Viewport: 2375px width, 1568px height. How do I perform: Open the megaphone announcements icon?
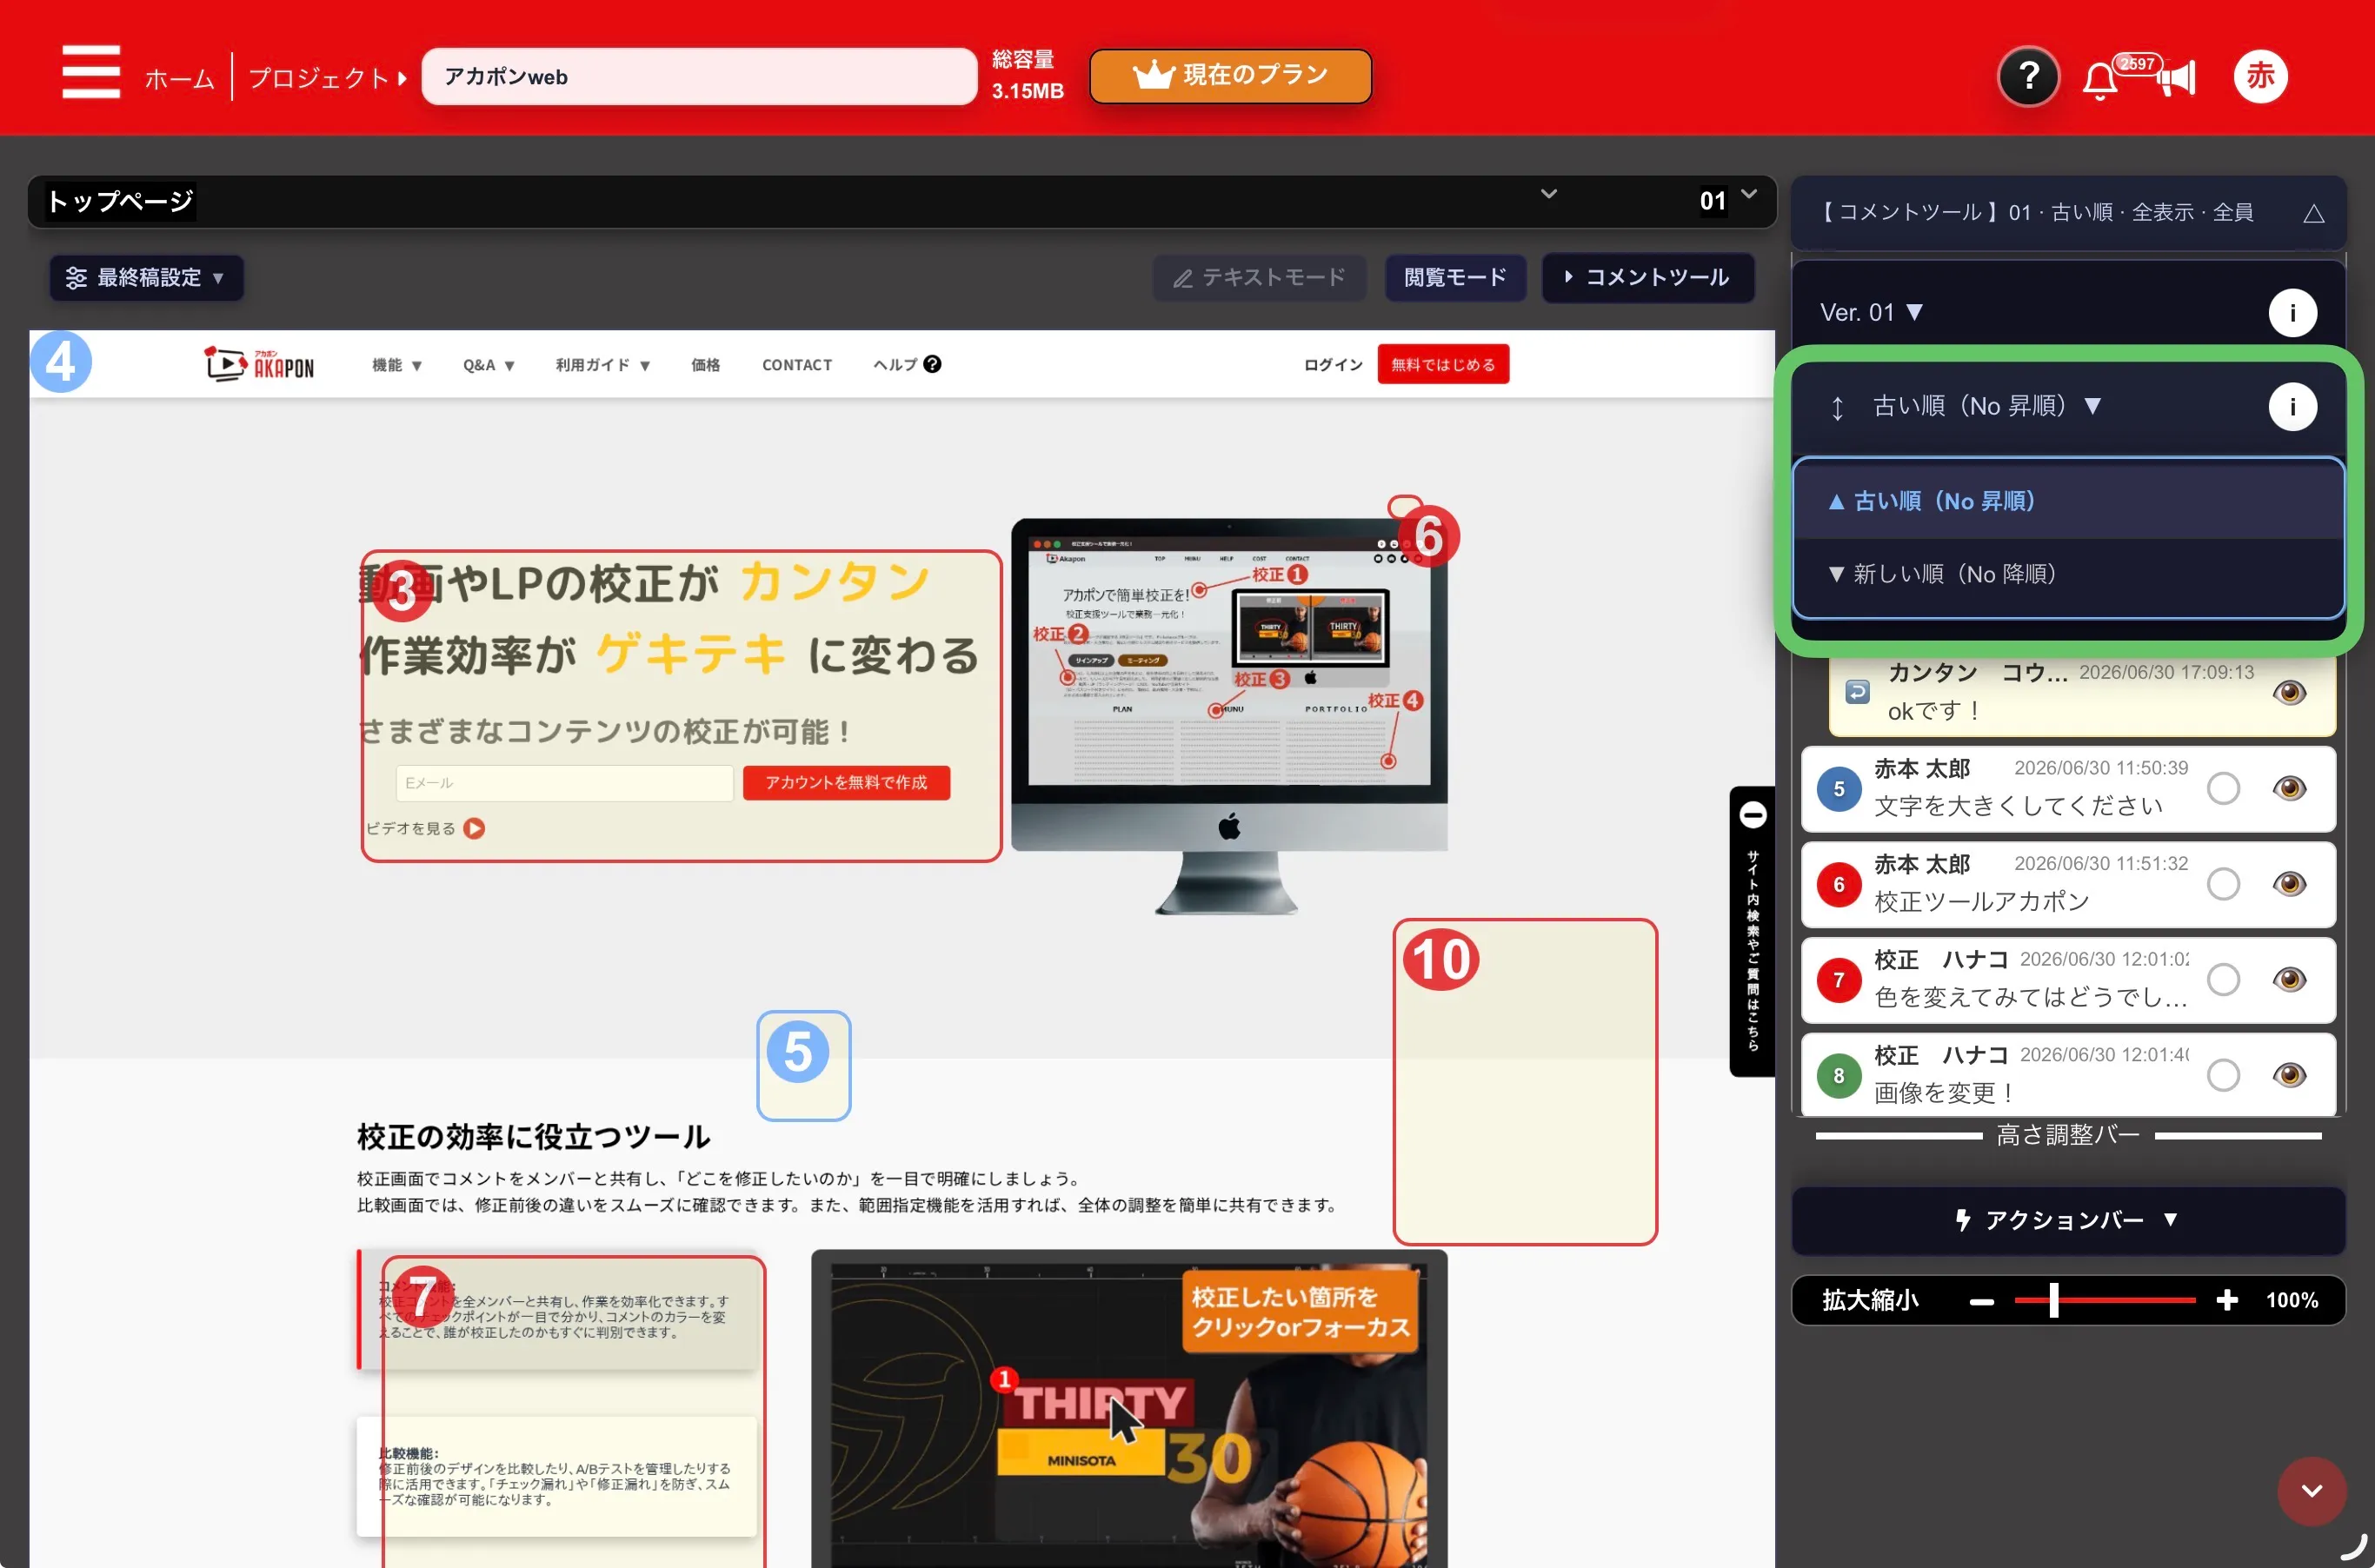tap(2176, 78)
